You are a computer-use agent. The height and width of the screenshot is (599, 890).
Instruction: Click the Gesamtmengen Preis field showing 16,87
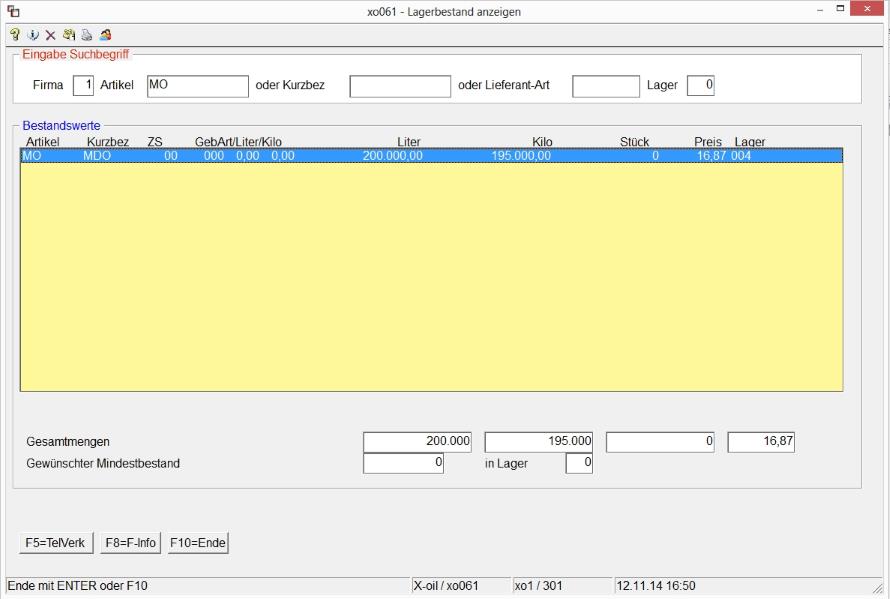[761, 442]
